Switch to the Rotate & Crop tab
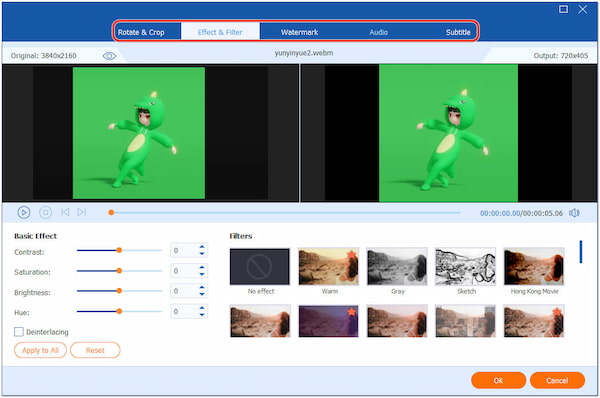The image size is (600, 398). [x=141, y=32]
